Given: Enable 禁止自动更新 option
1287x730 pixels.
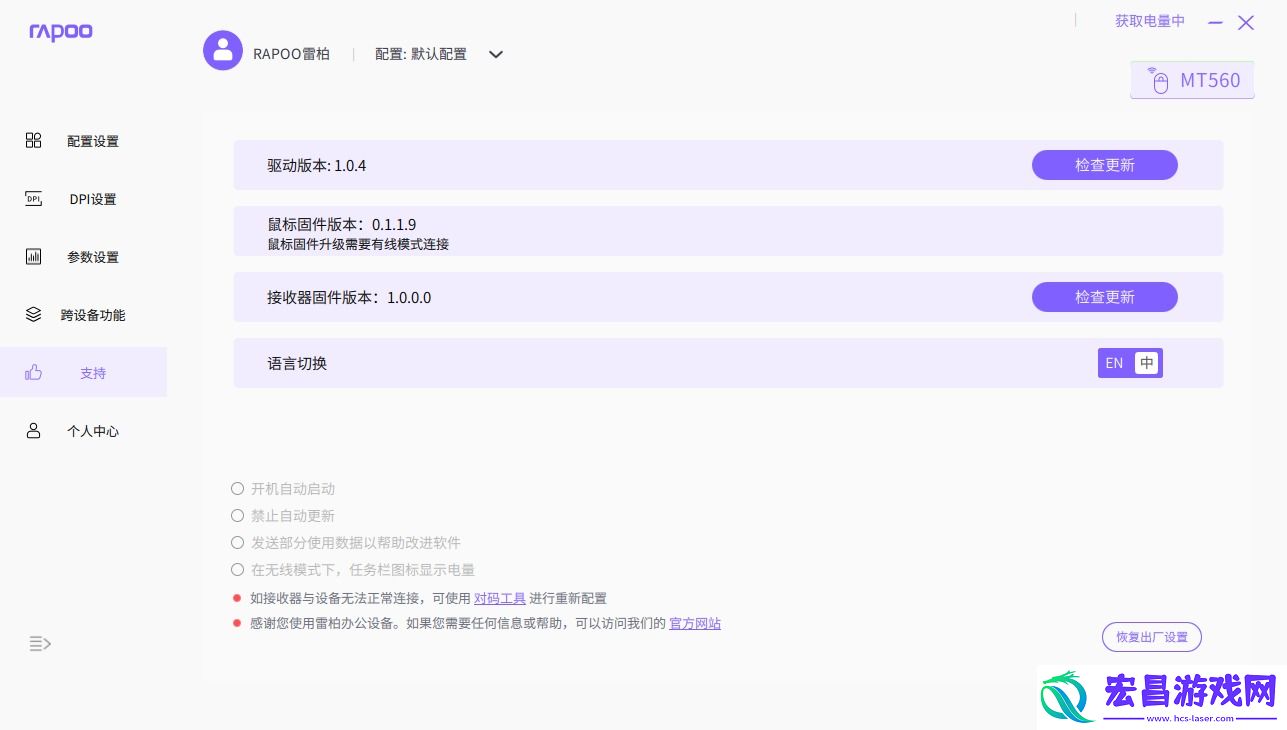Looking at the screenshot, I should [237, 516].
